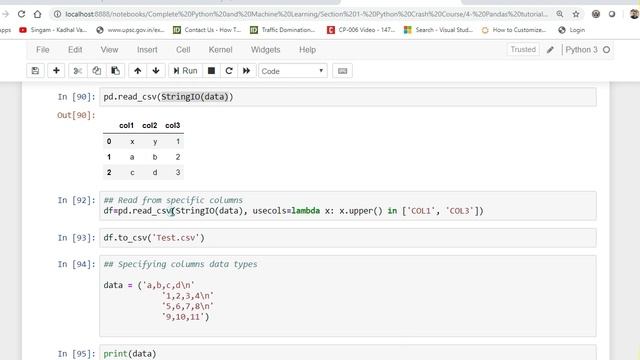The width and height of the screenshot is (640, 360).
Task: Open the Insert menu
Action: click(147, 50)
